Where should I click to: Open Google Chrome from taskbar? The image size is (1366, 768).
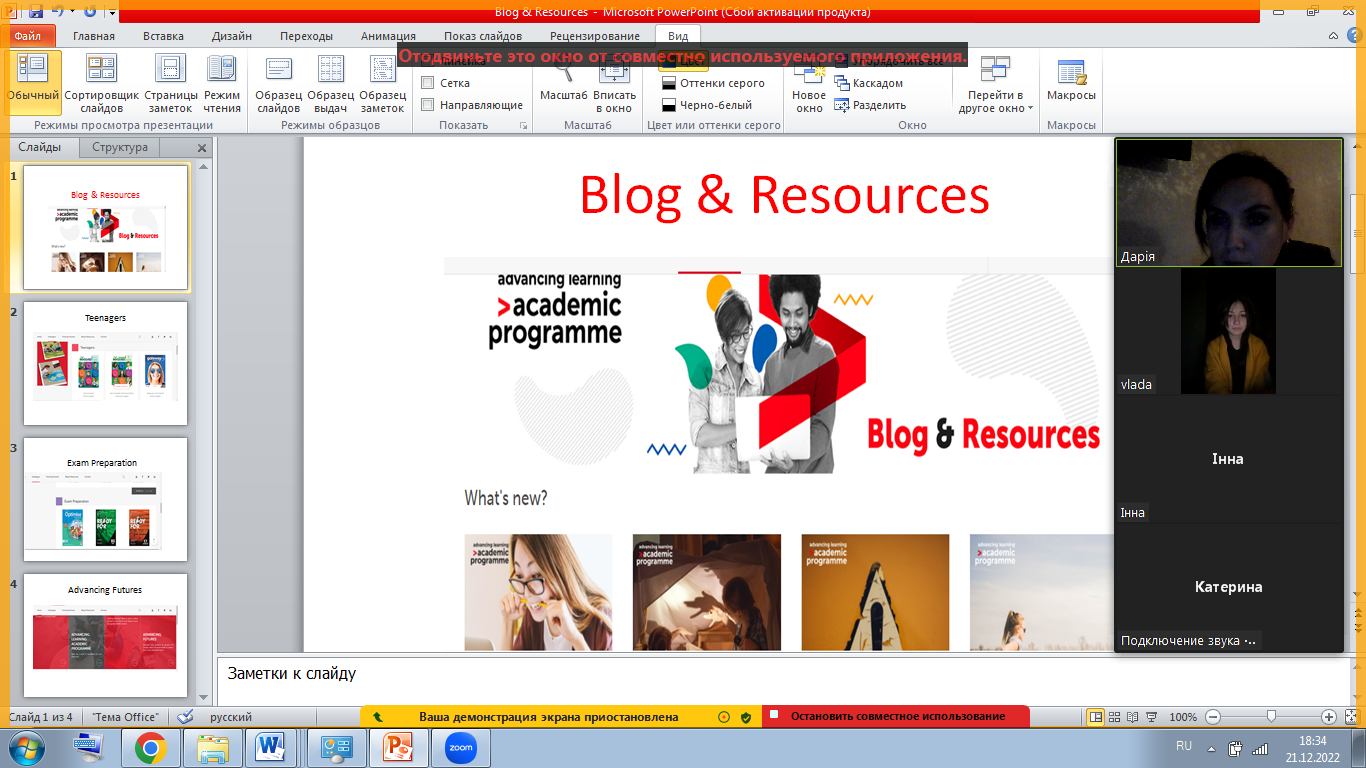pyautogui.click(x=151, y=747)
